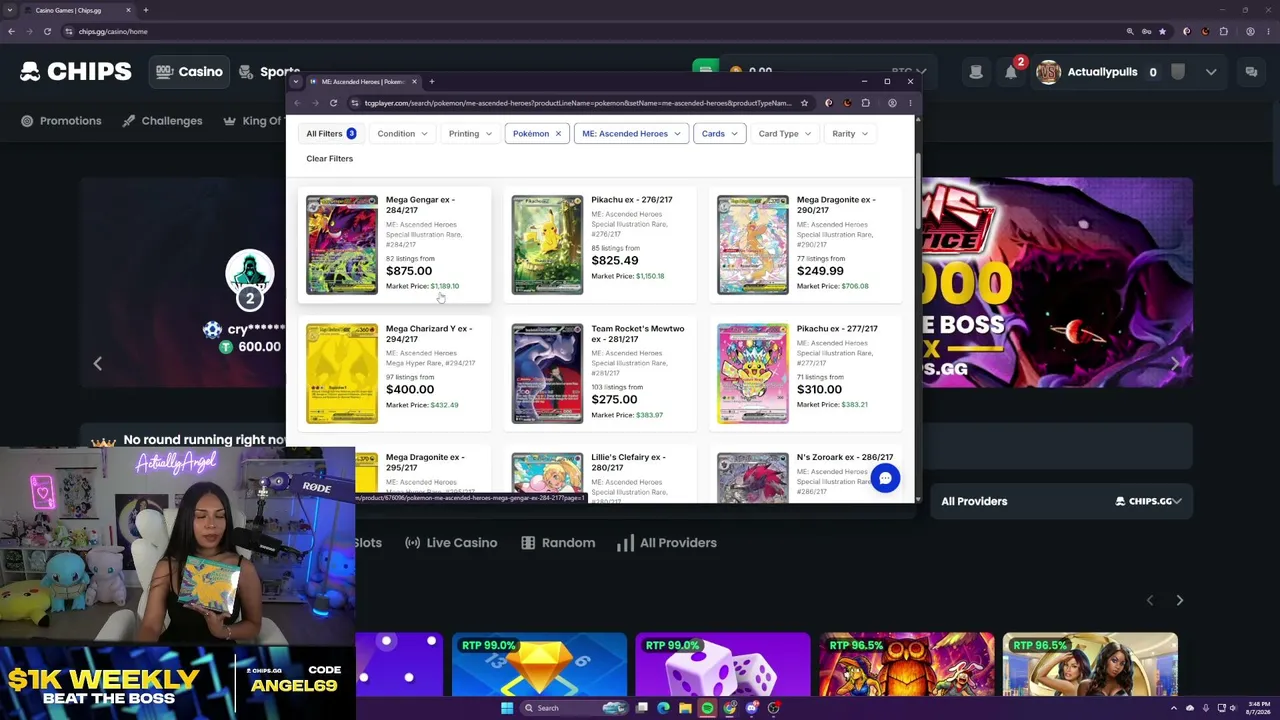Screen dimensions: 1280x720
Task: Open the tab search dropdown in tcgplayer window
Action: [x=295, y=82]
